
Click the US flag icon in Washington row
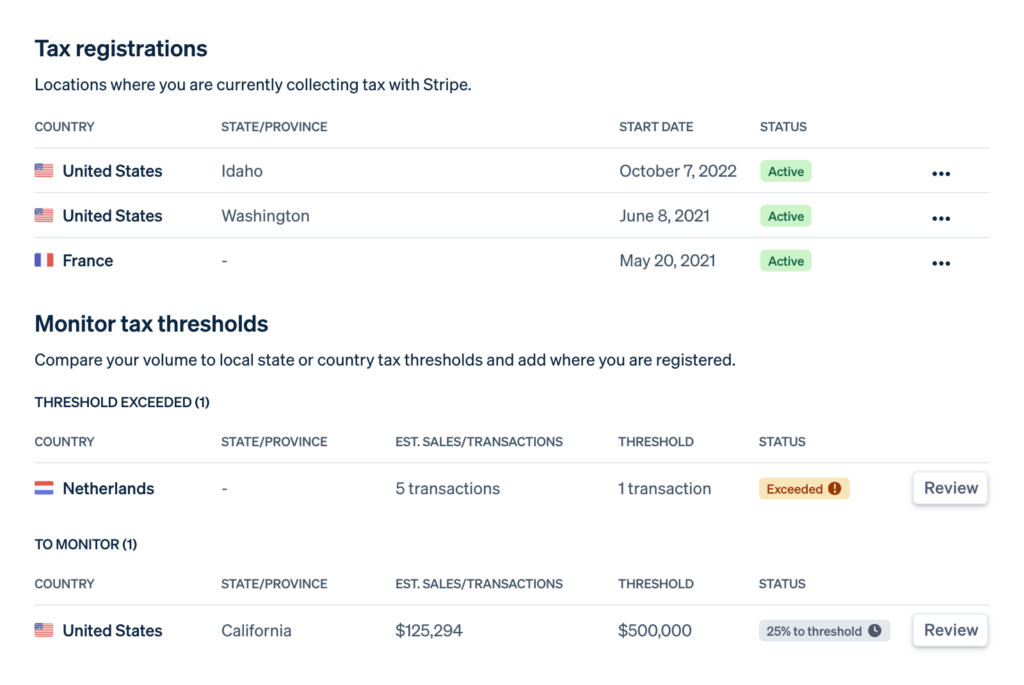tap(43, 215)
